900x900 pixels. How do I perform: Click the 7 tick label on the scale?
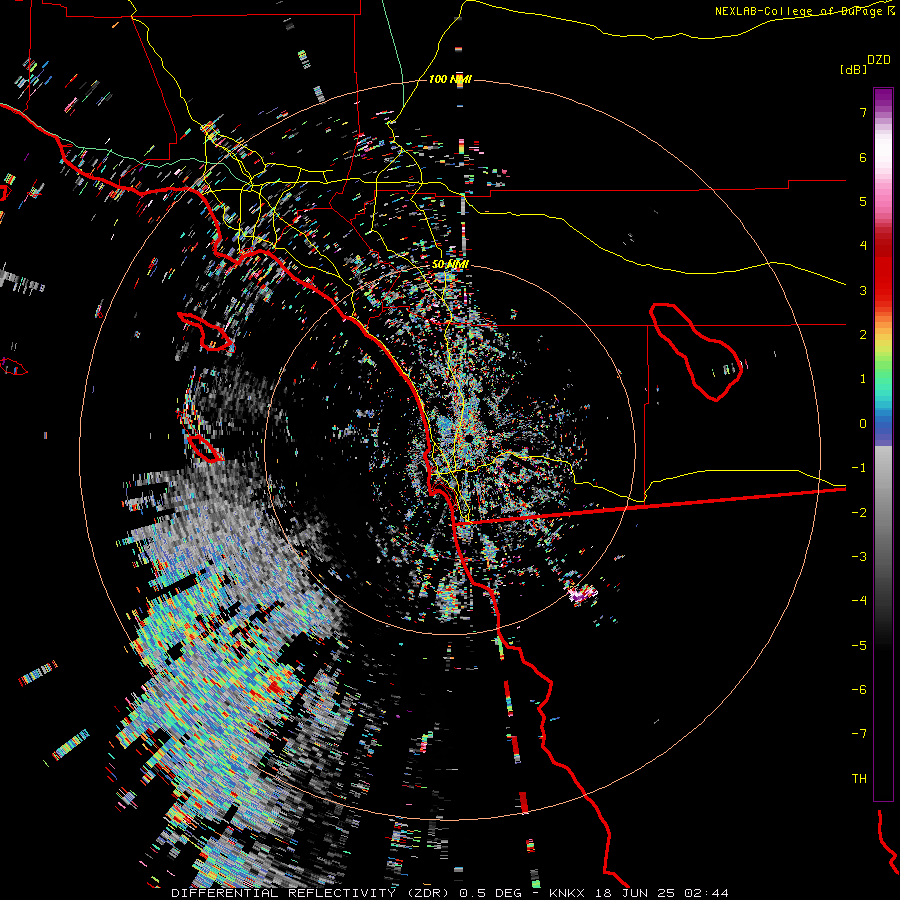click(863, 112)
